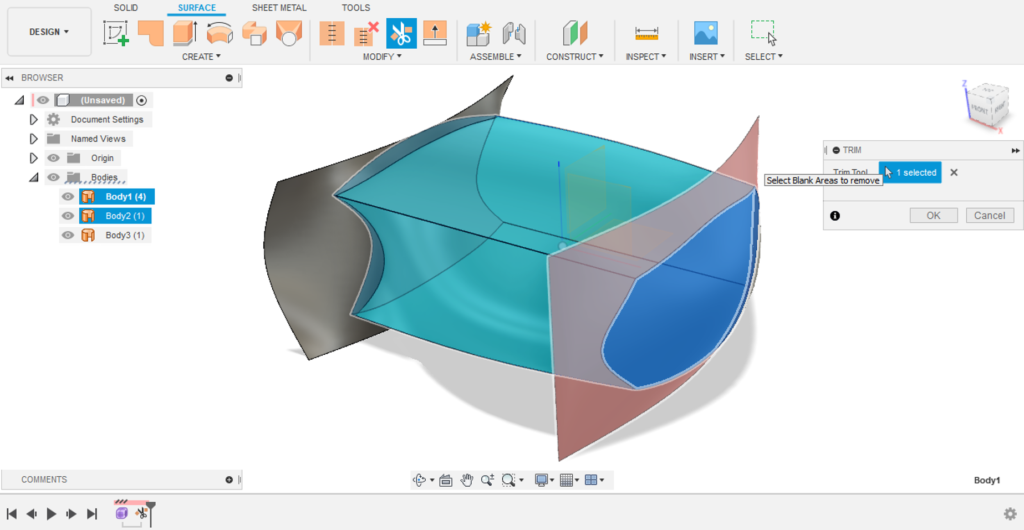Switch to the SHEET METAL tab

point(279,8)
